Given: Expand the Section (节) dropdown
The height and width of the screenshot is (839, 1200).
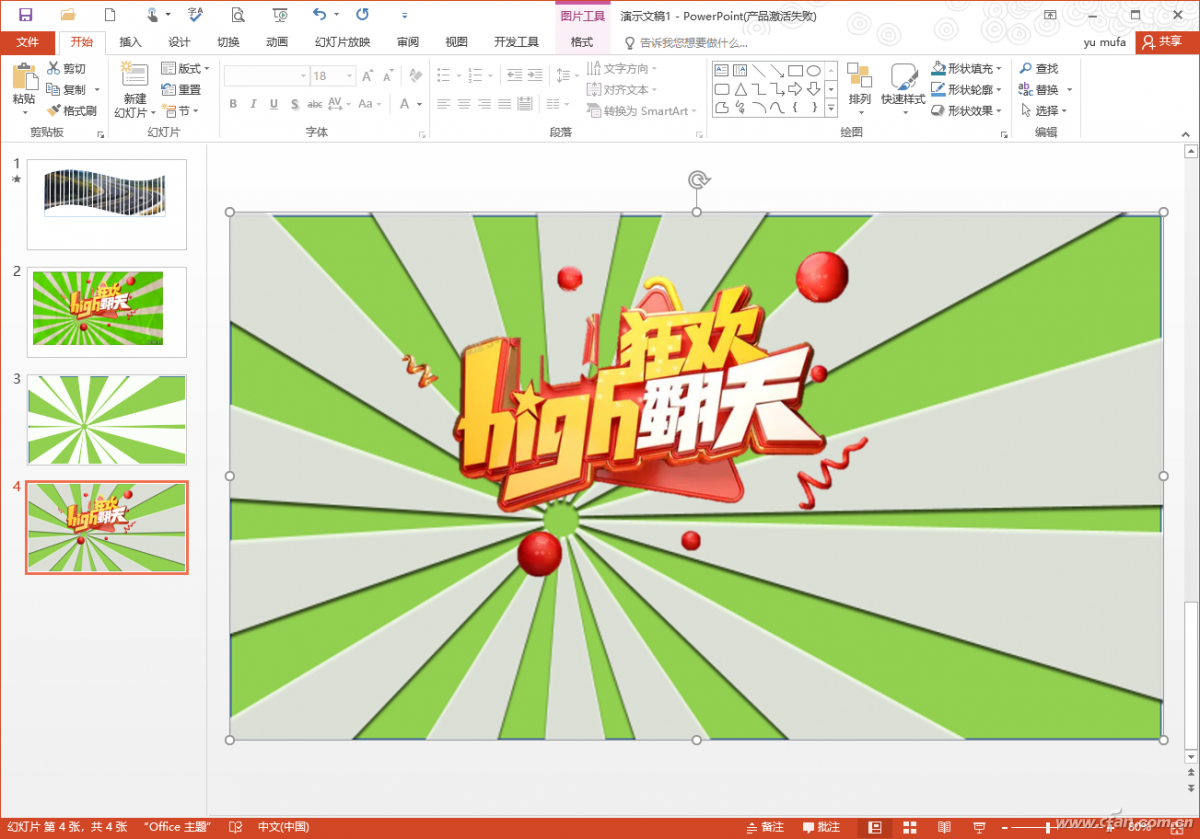Looking at the screenshot, I should (x=181, y=111).
